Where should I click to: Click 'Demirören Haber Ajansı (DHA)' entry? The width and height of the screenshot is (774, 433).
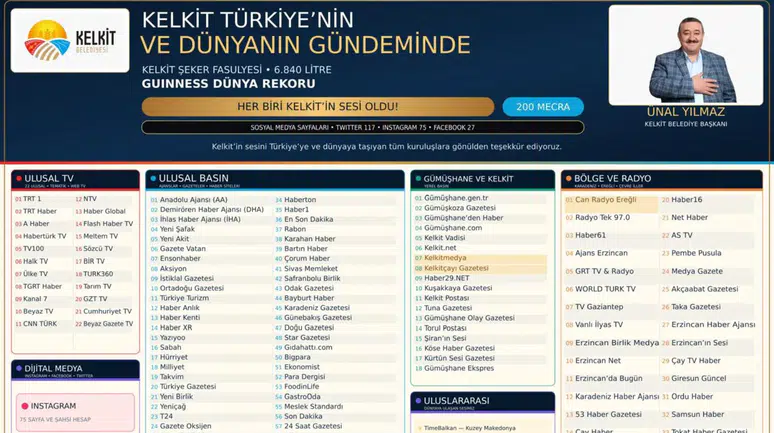pos(212,210)
